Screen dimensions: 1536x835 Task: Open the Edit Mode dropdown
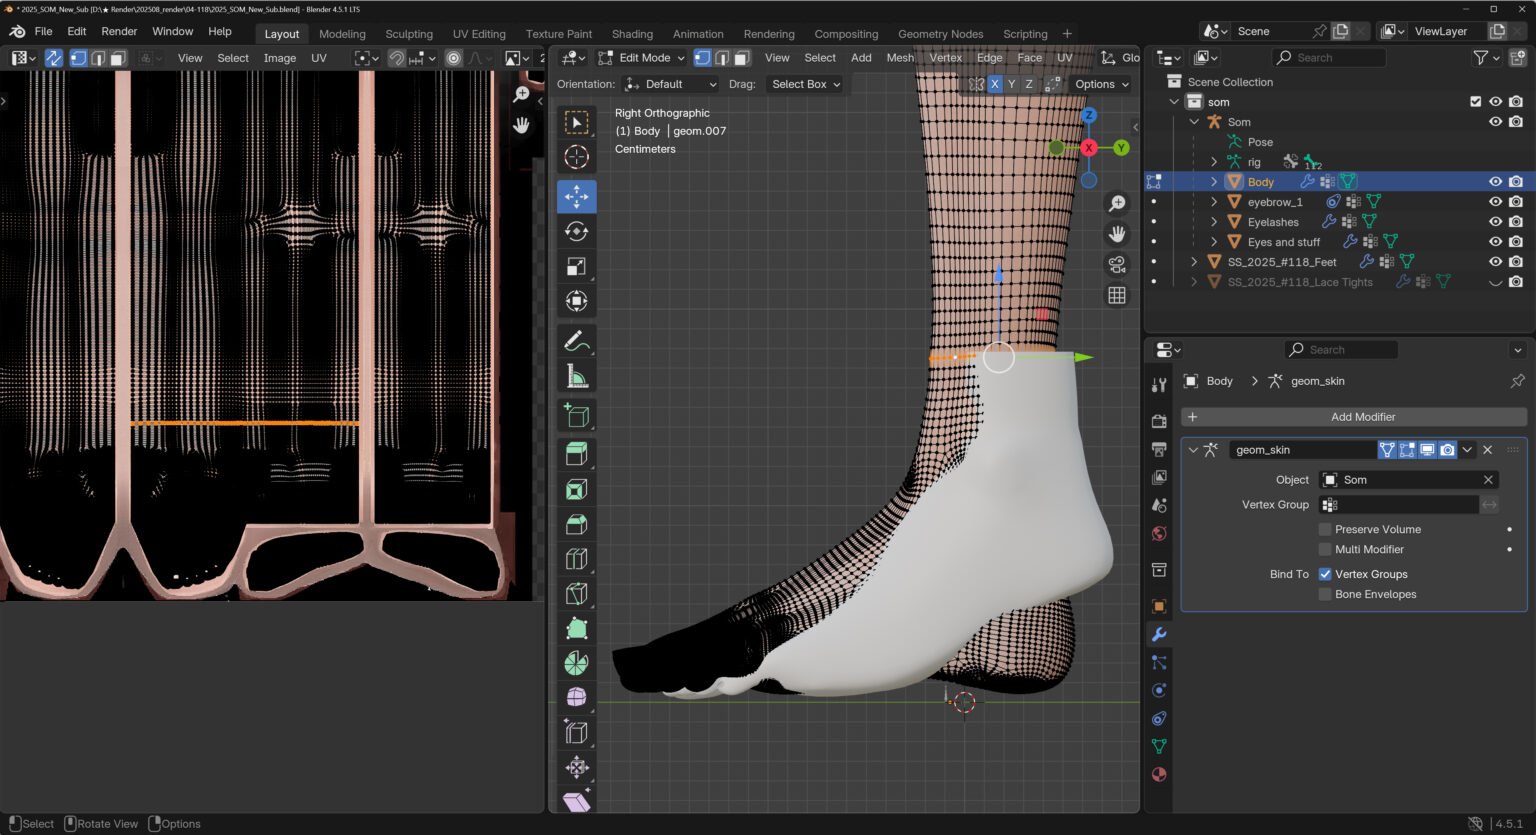[642, 58]
